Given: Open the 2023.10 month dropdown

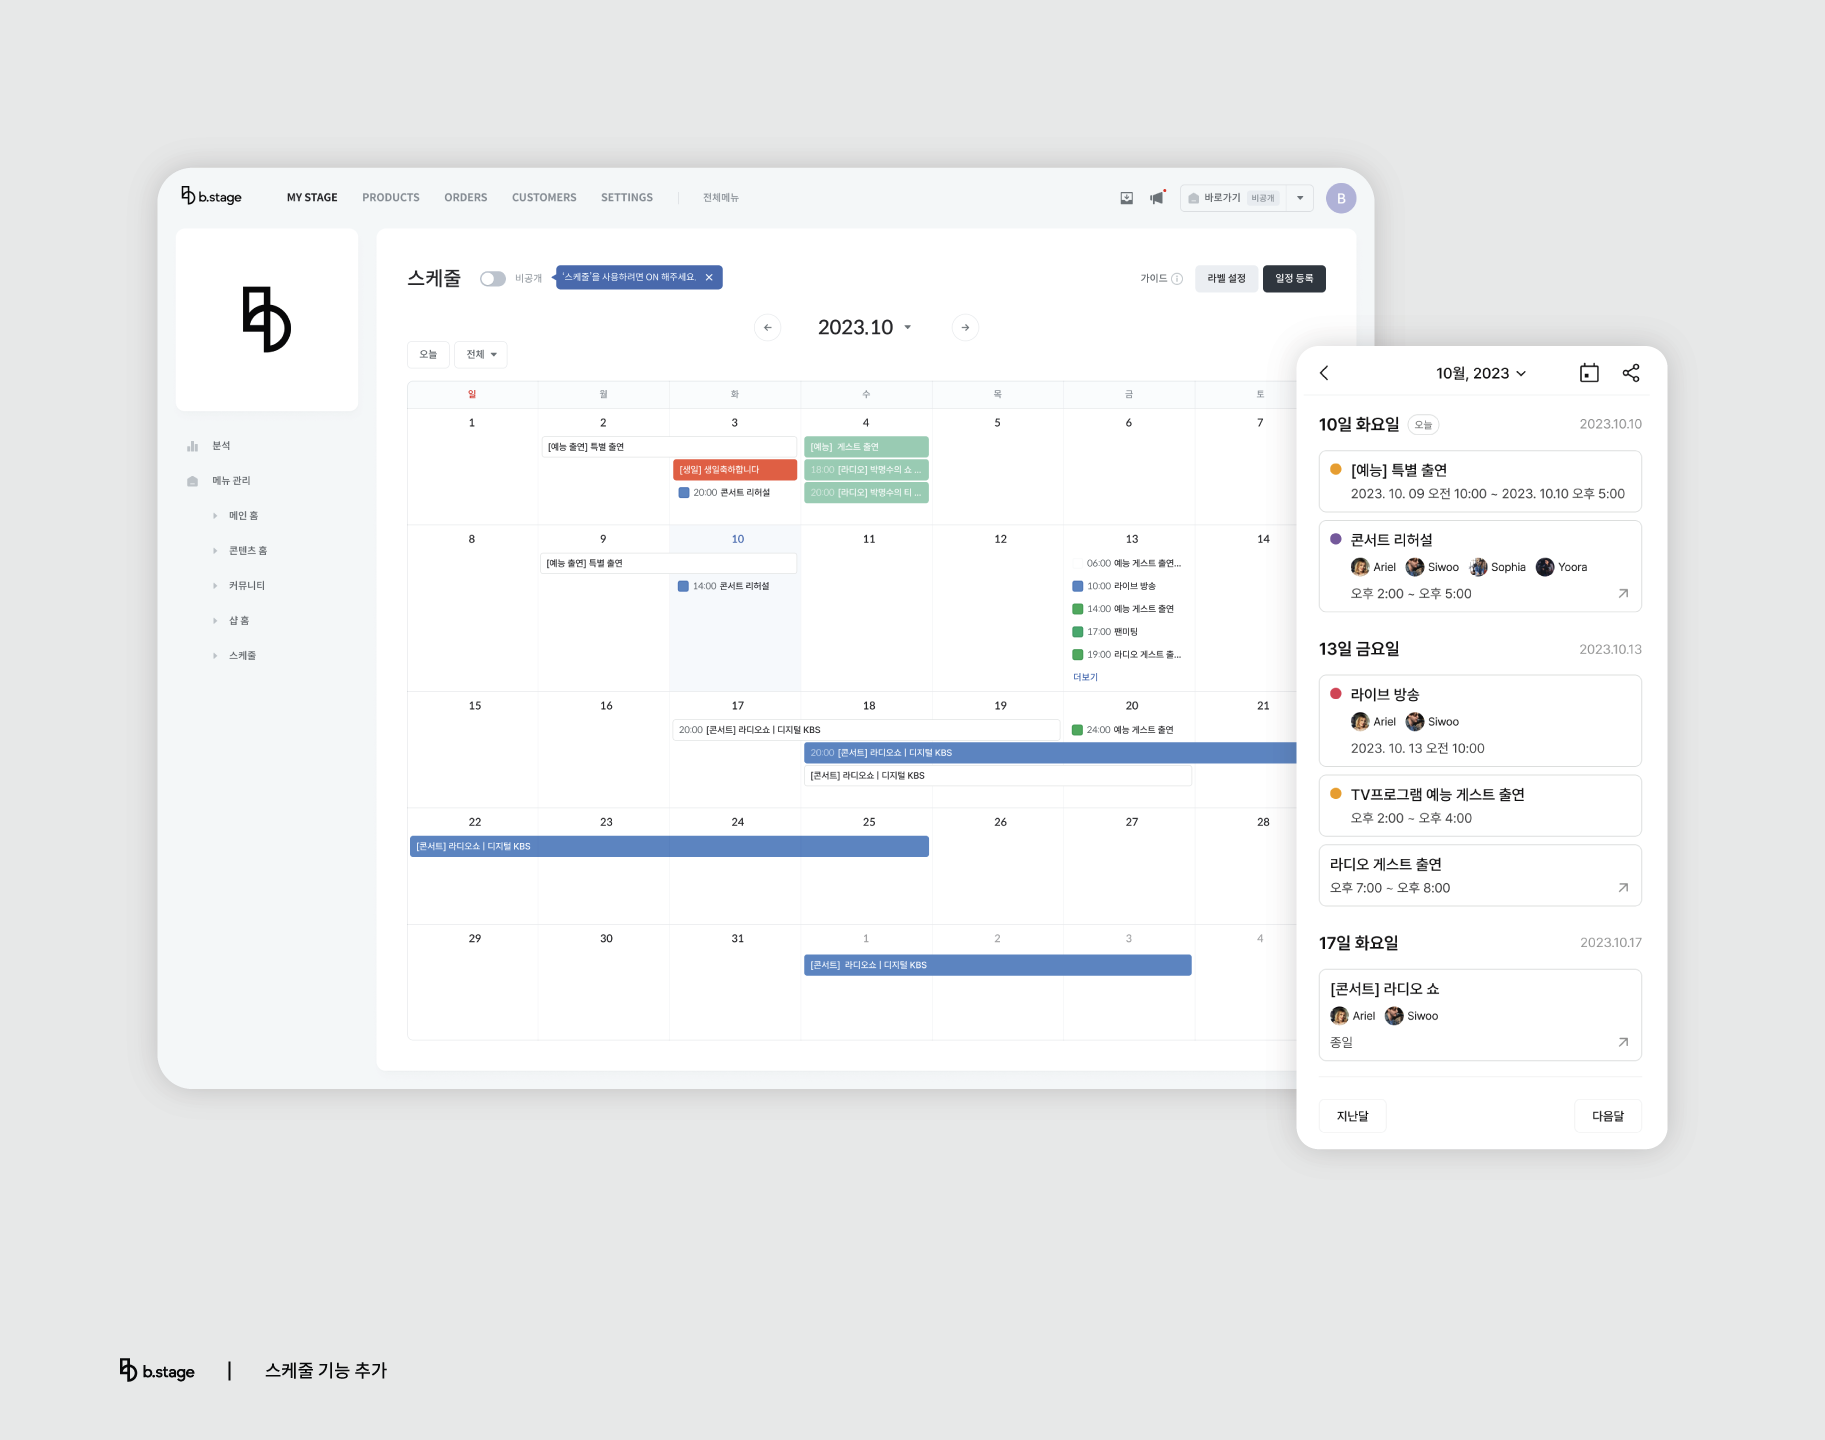Looking at the screenshot, I should (865, 327).
